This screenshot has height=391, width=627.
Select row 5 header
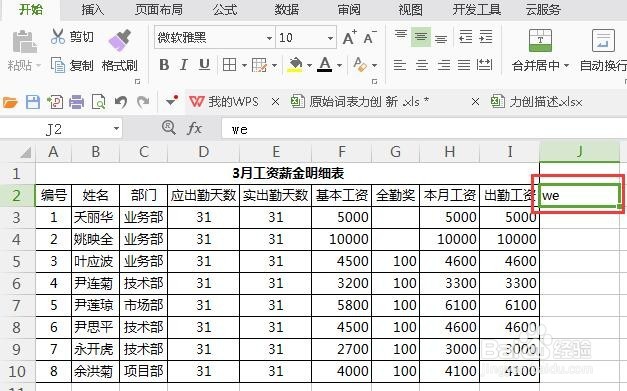[17, 261]
